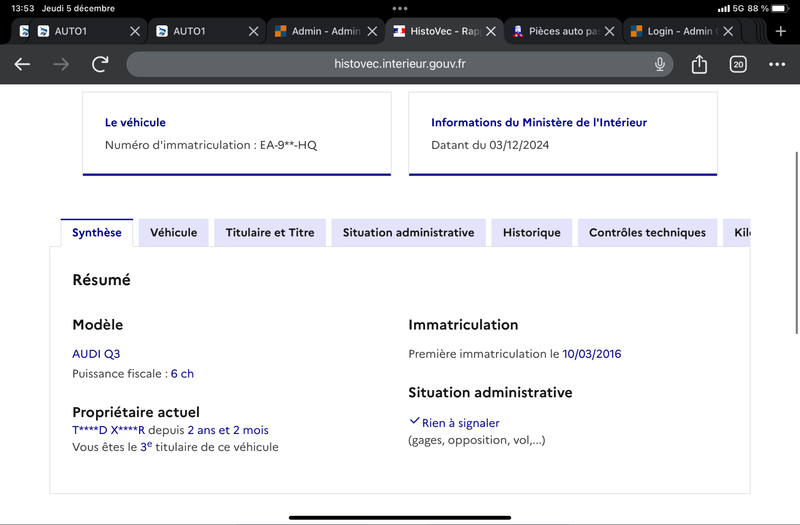The height and width of the screenshot is (525, 800).
Task: Click the 10/03/2016 registration date
Action: coord(592,354)
